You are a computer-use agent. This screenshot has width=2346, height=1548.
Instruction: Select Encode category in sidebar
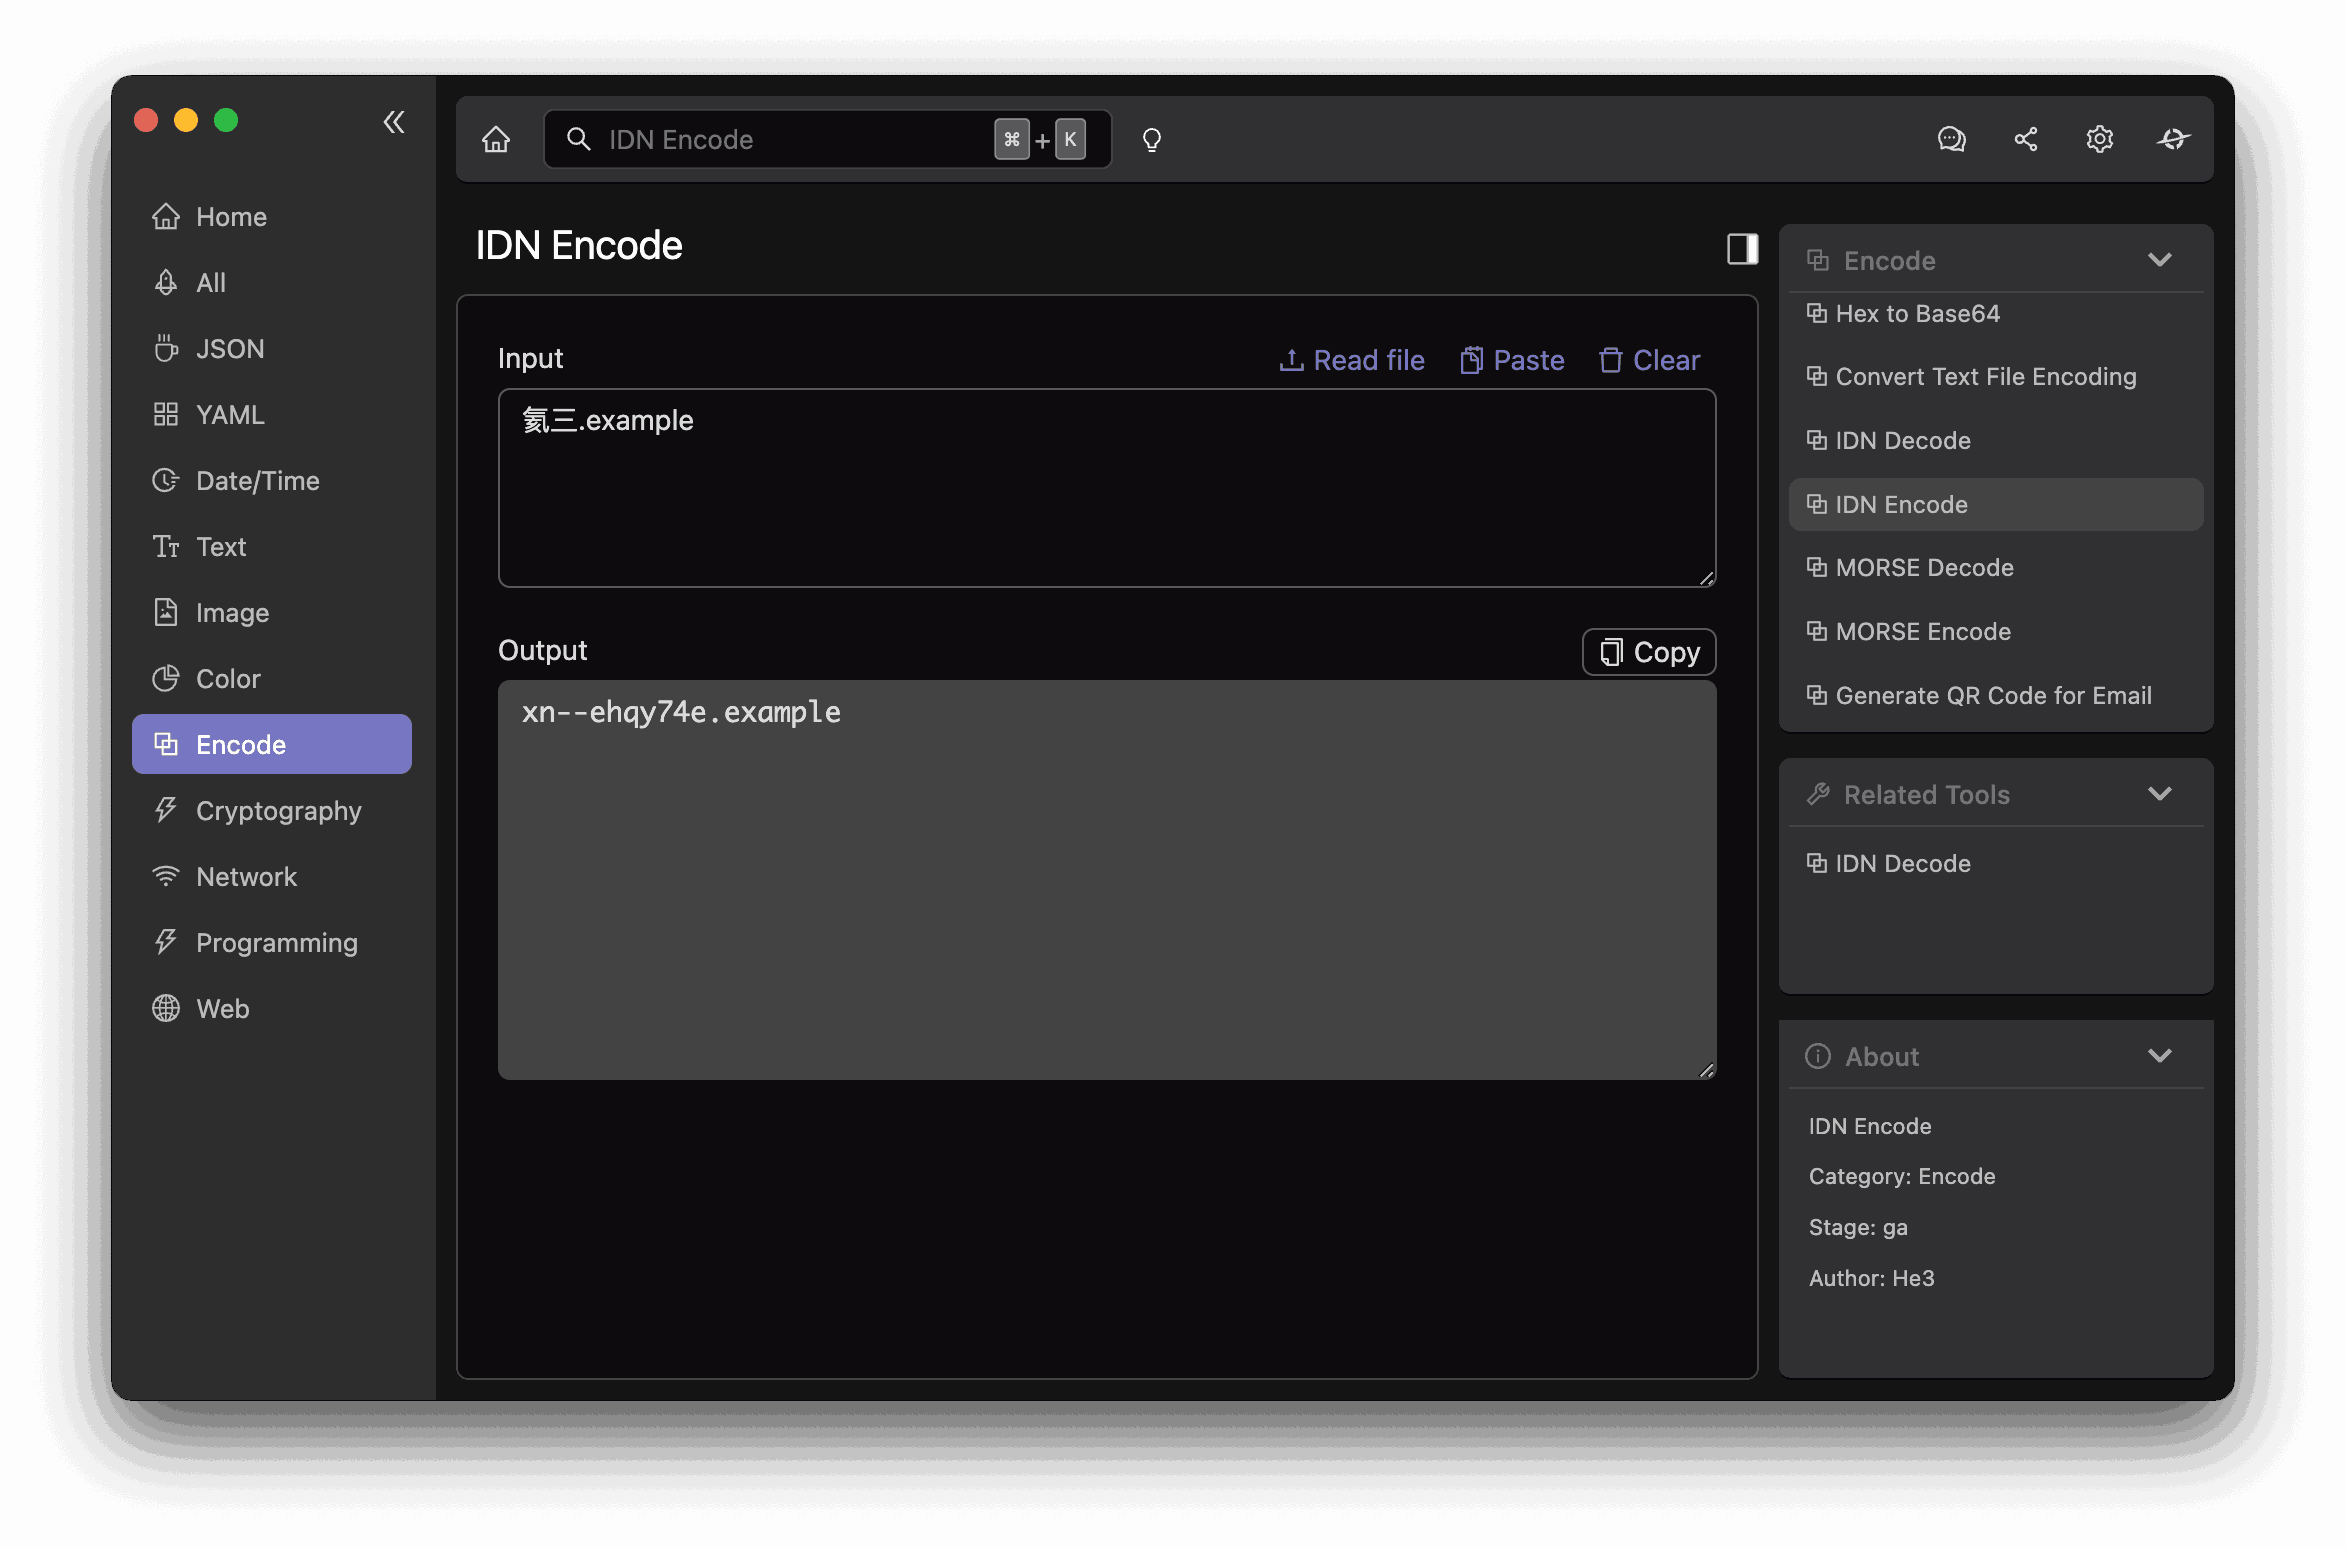pyautogui.click(x=272, y=744)
